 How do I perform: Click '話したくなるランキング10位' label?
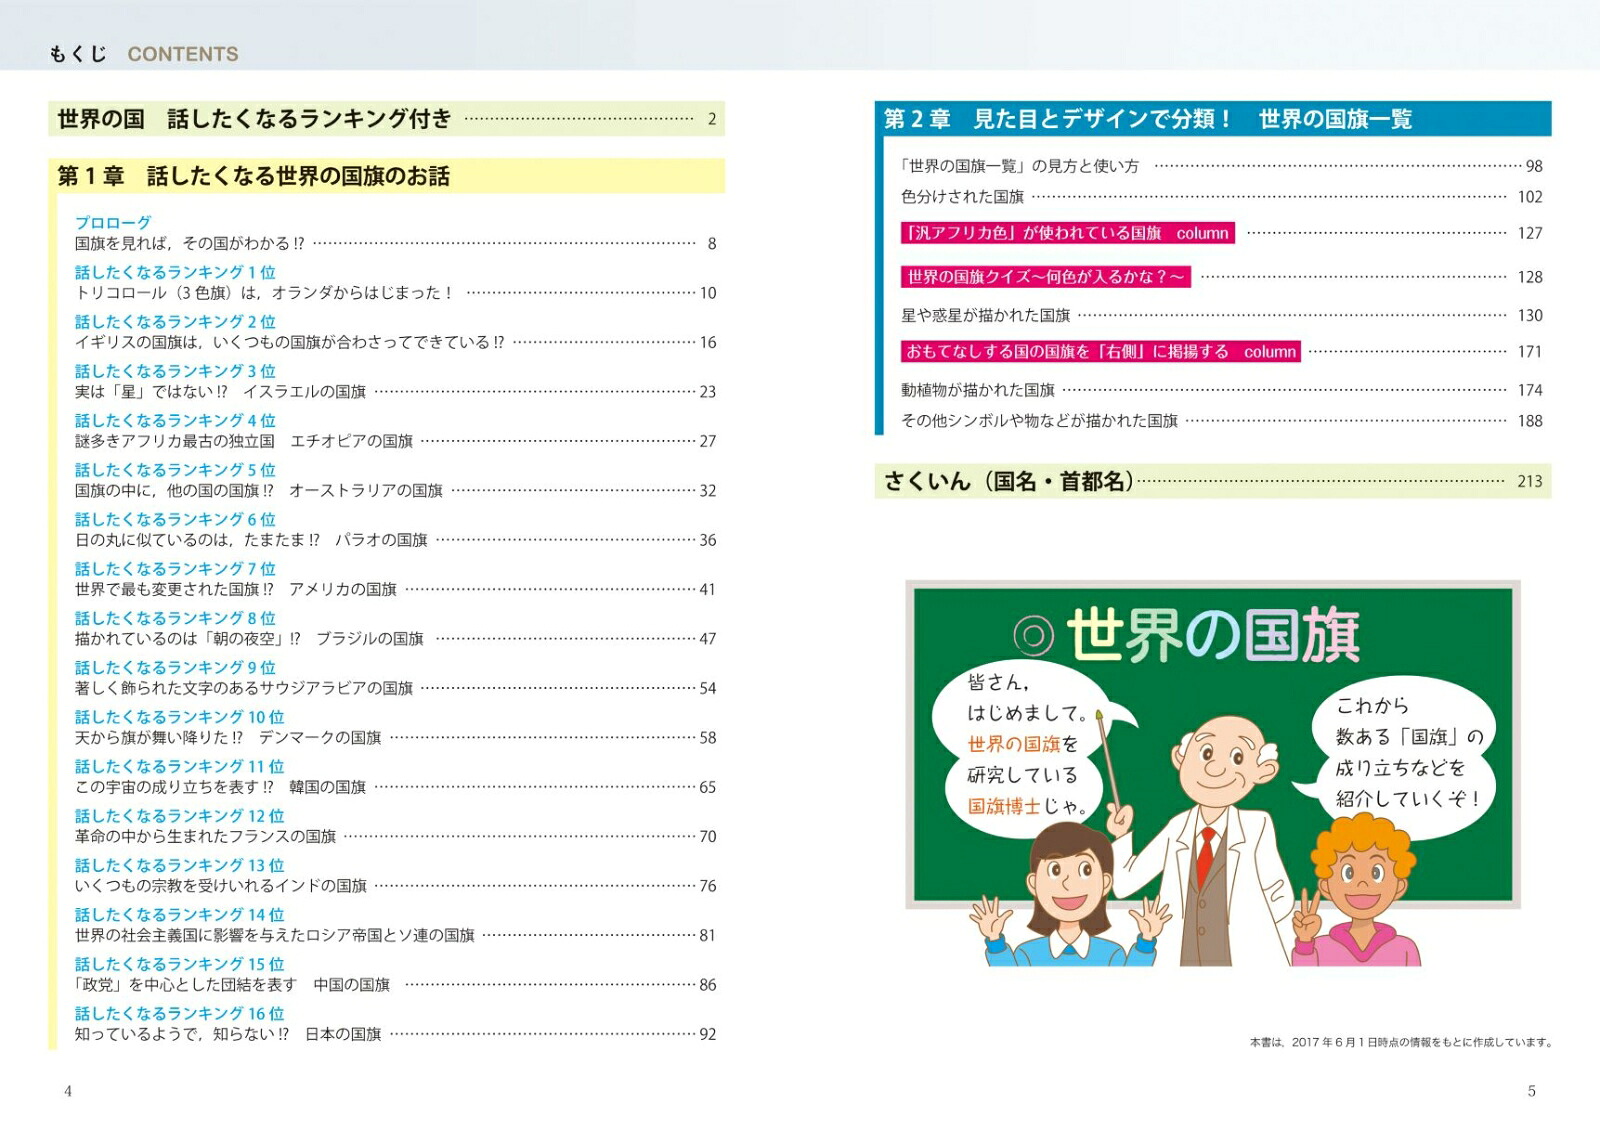(180, 717)
